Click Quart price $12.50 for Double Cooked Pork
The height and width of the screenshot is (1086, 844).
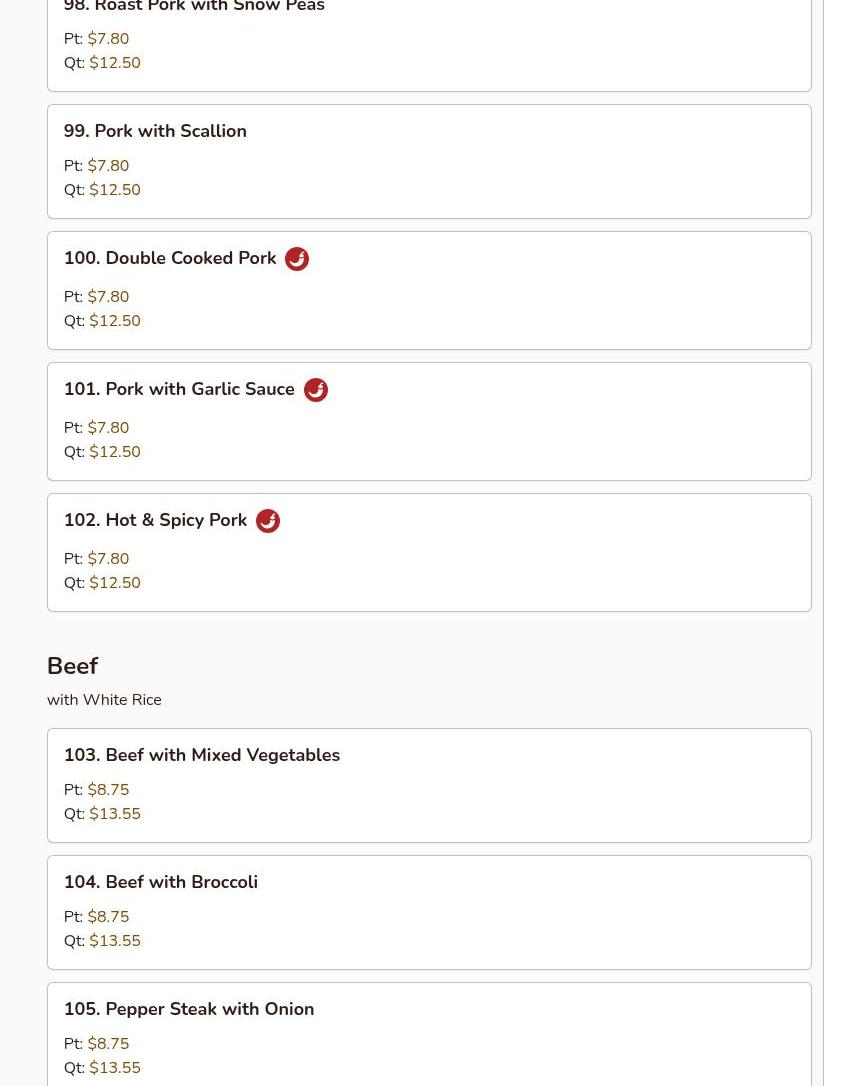coord(115,321)
